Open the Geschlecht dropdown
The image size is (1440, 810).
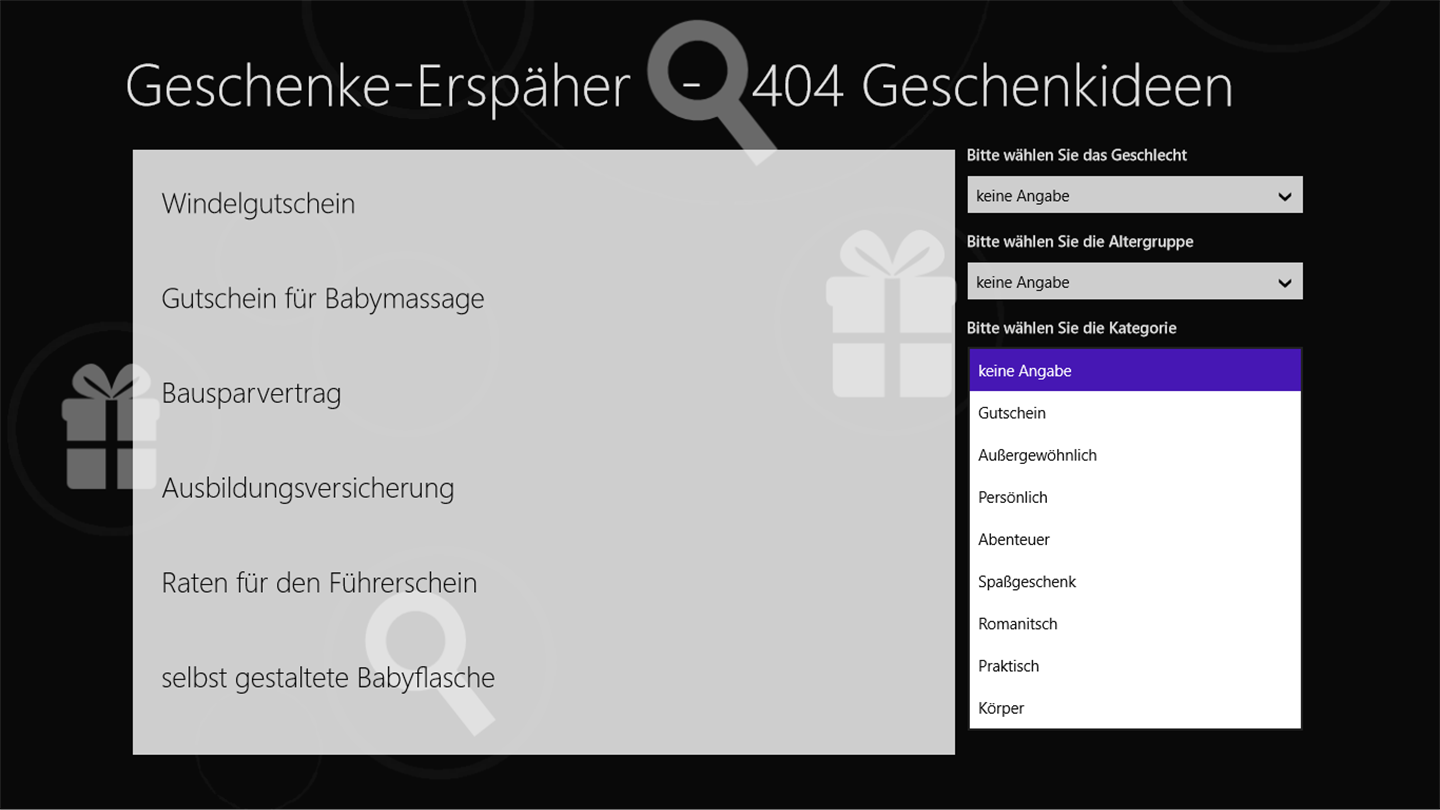pyautogui.click(x=1135, y=195)
